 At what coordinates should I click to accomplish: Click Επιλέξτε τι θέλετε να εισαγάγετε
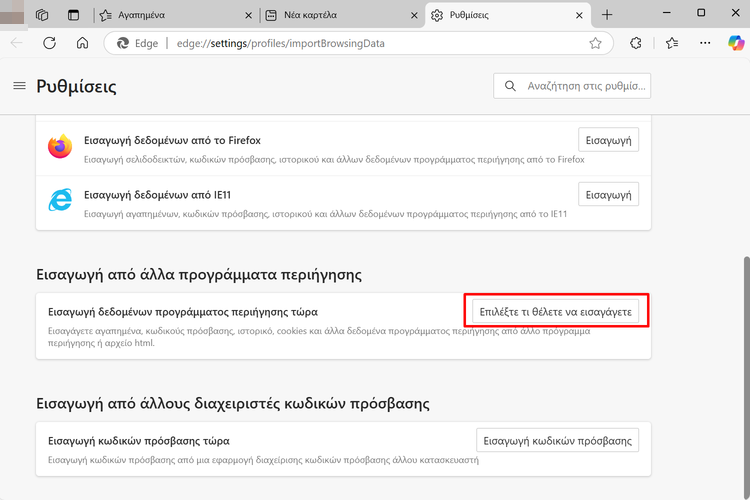coord(555,312)
